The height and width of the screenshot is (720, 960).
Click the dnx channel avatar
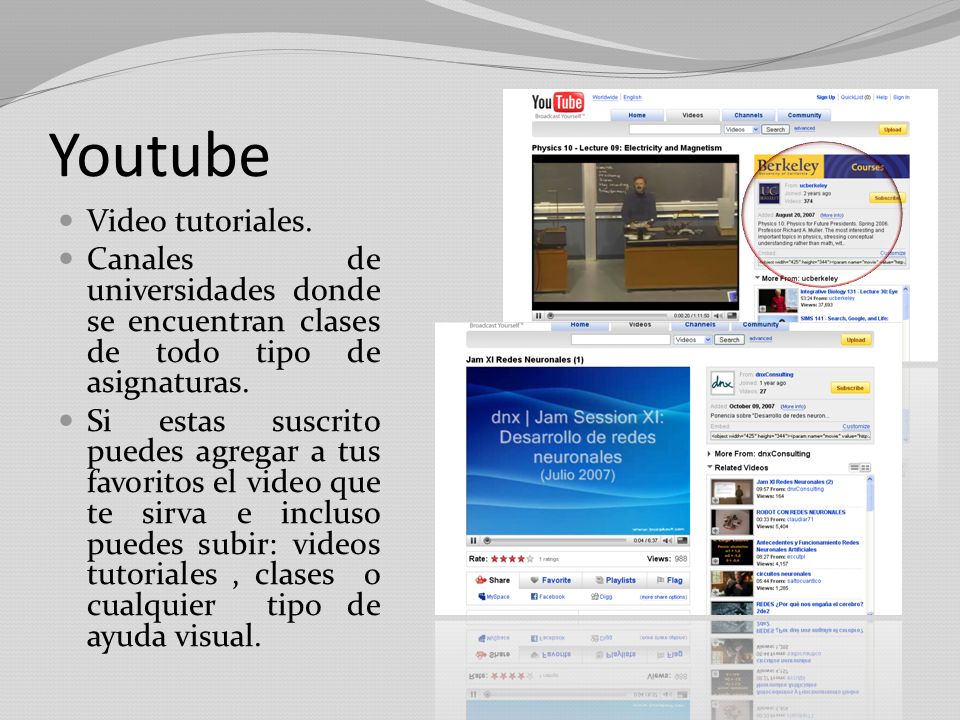tap(722, 383)
